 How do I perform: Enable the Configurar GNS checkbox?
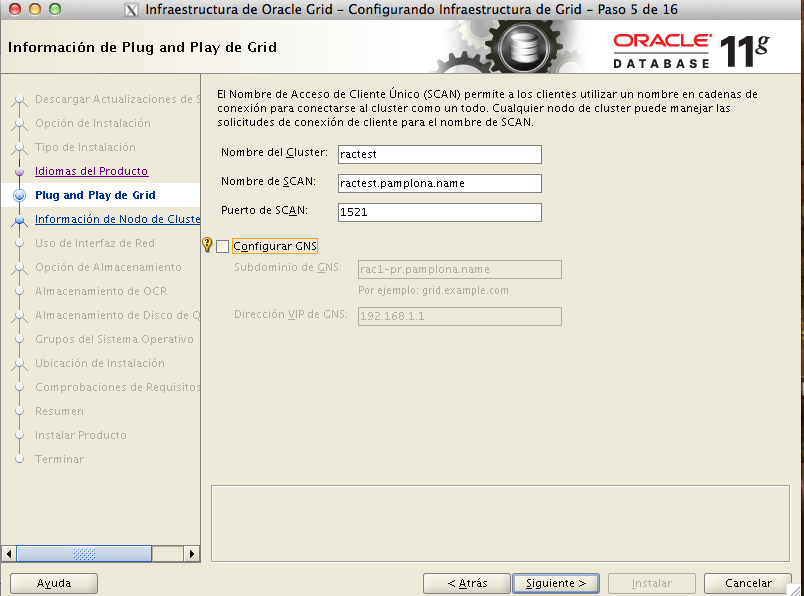(223, 247)
